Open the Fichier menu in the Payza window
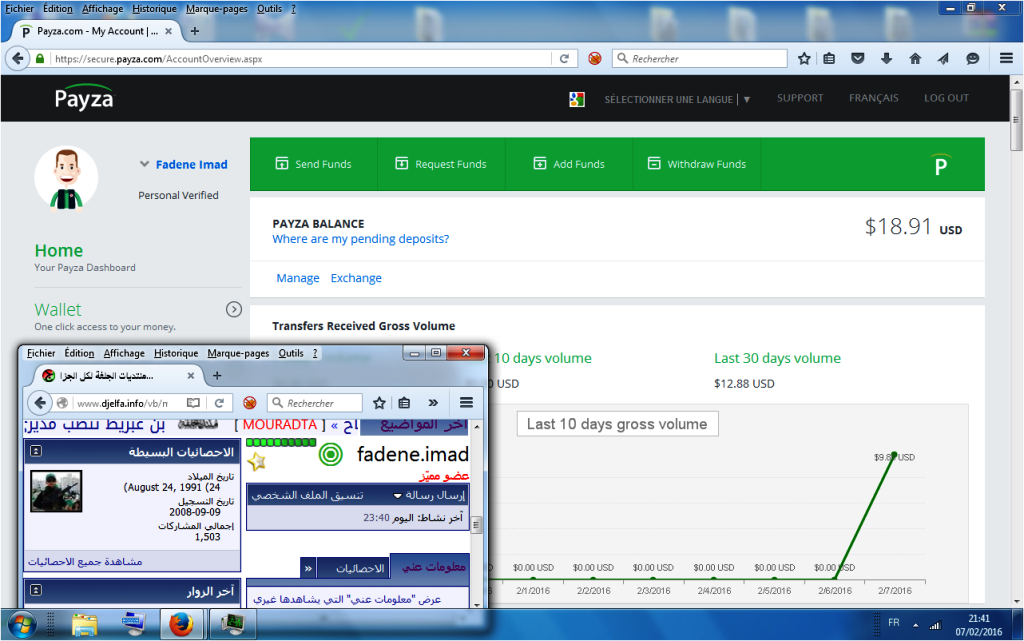The image size is (1024, 641). click(x=20, y=8)
